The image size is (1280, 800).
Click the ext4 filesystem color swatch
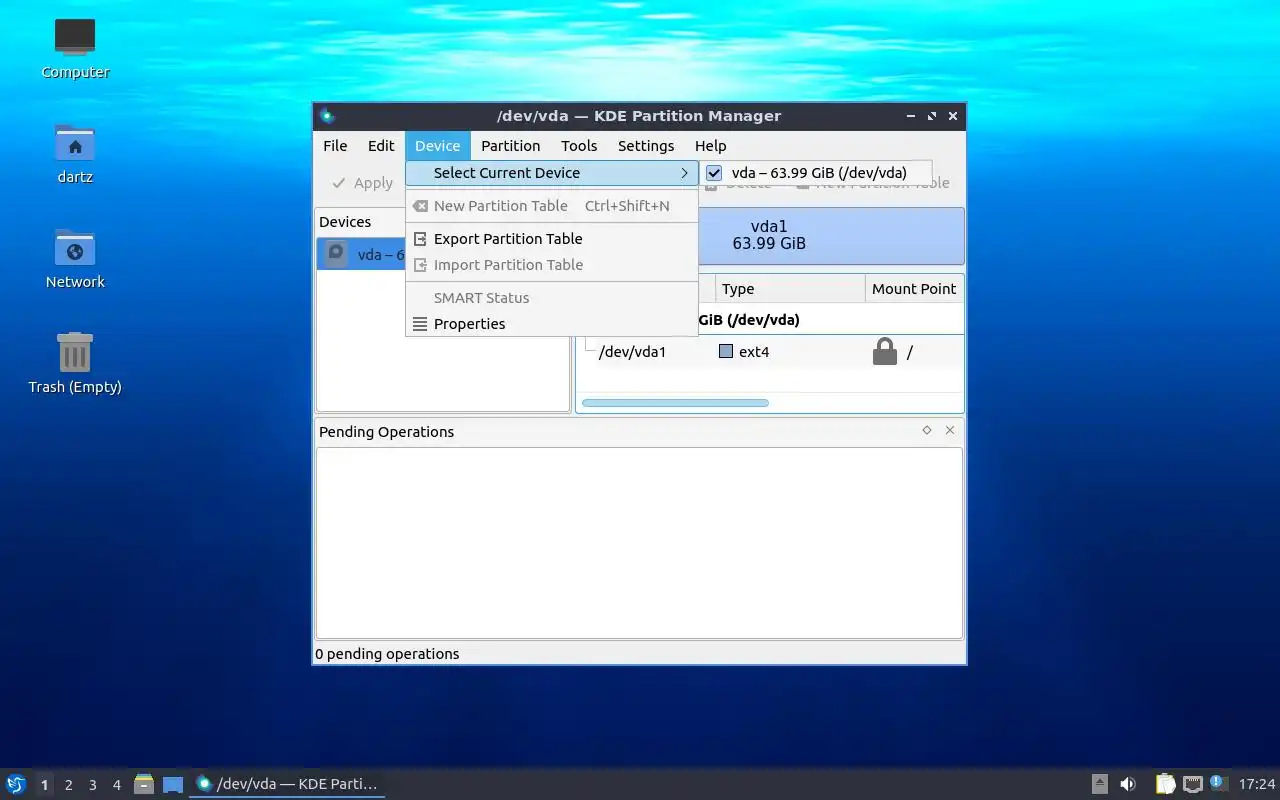[x=726, y=352]
